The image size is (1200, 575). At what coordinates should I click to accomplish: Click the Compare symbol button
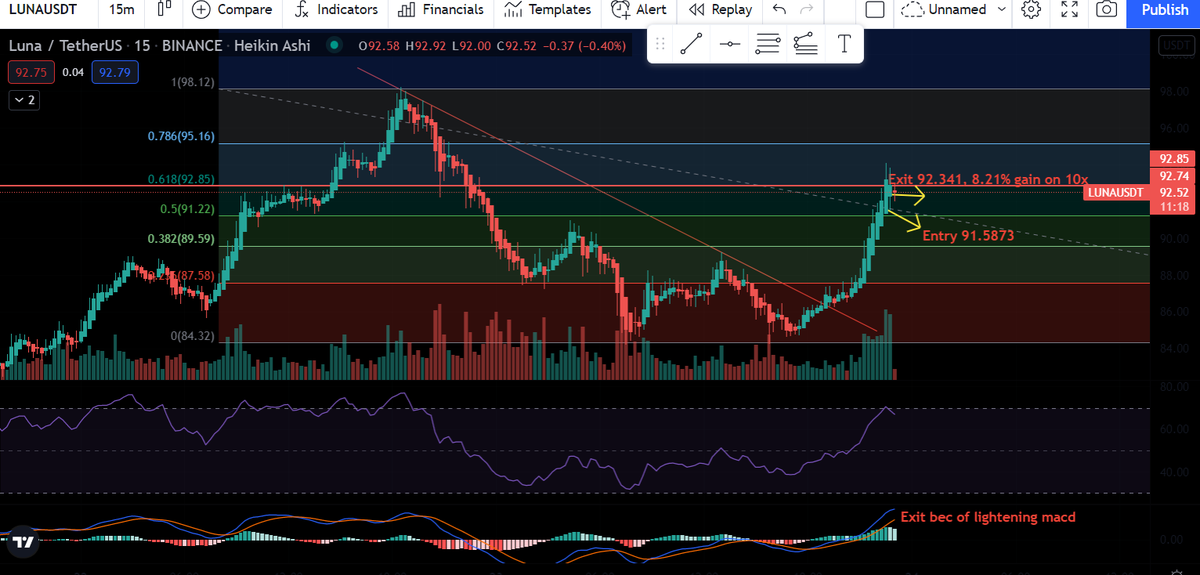231,9
